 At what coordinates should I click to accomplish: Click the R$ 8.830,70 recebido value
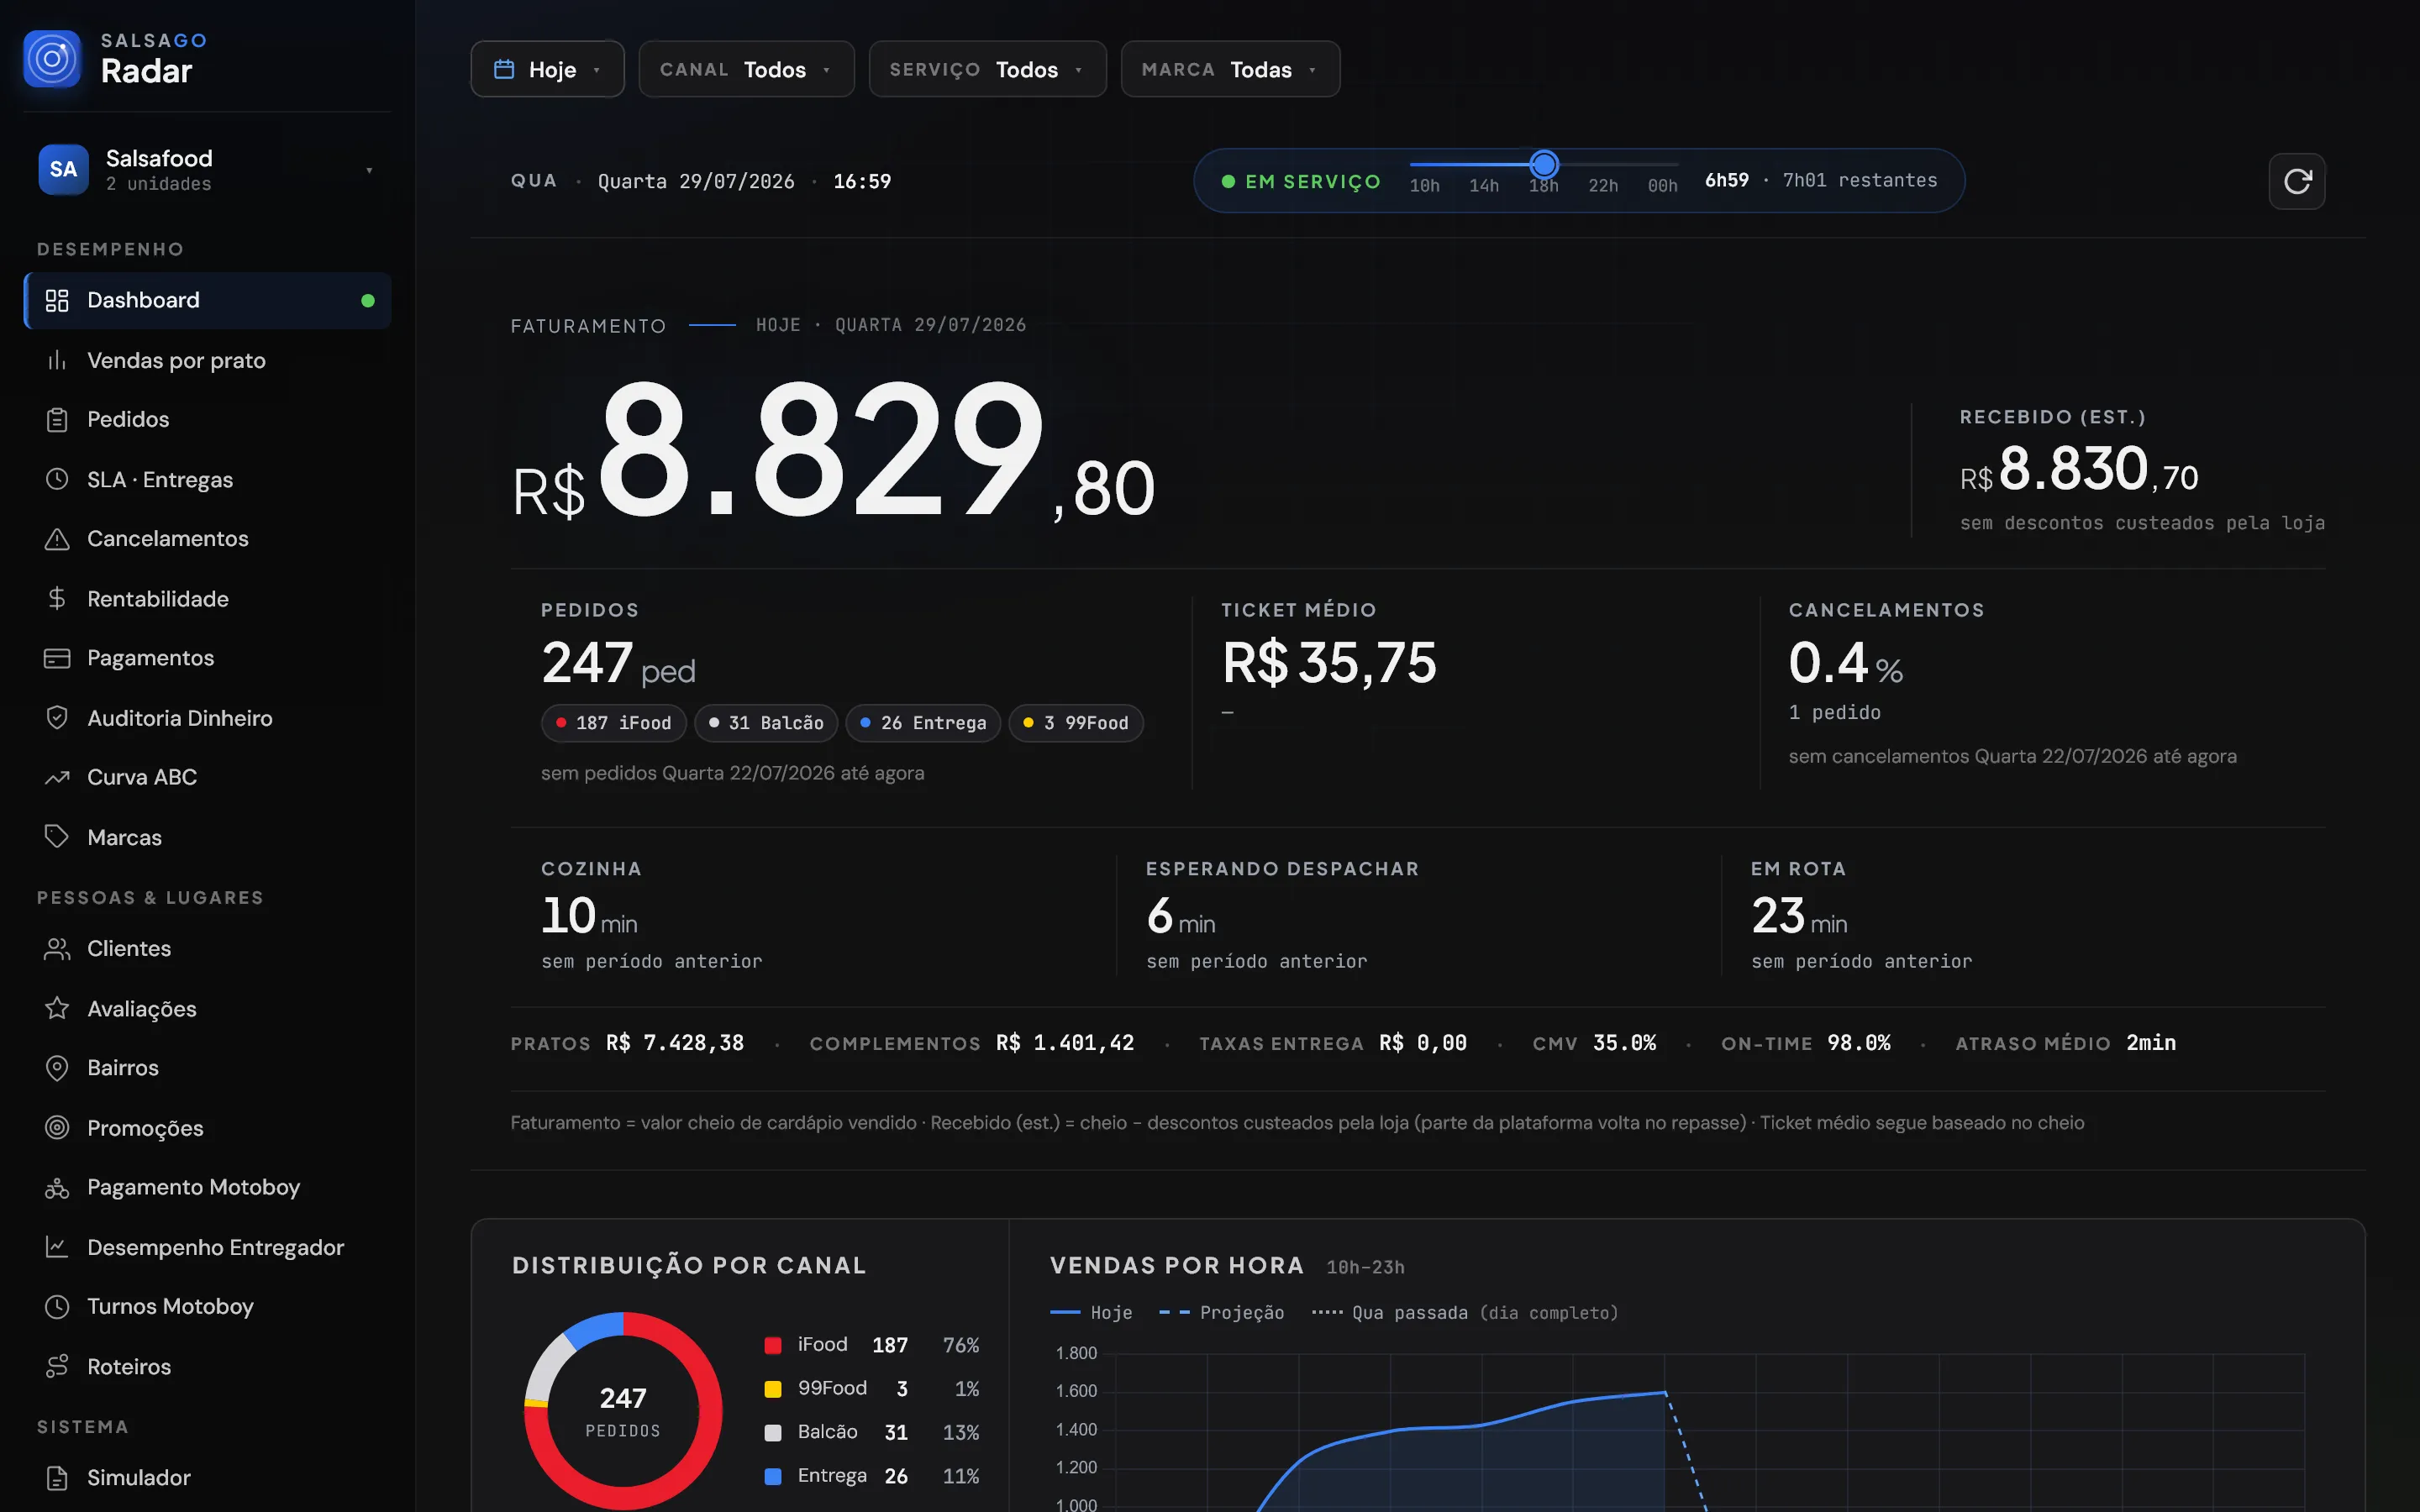click(x=2079, y=469)
